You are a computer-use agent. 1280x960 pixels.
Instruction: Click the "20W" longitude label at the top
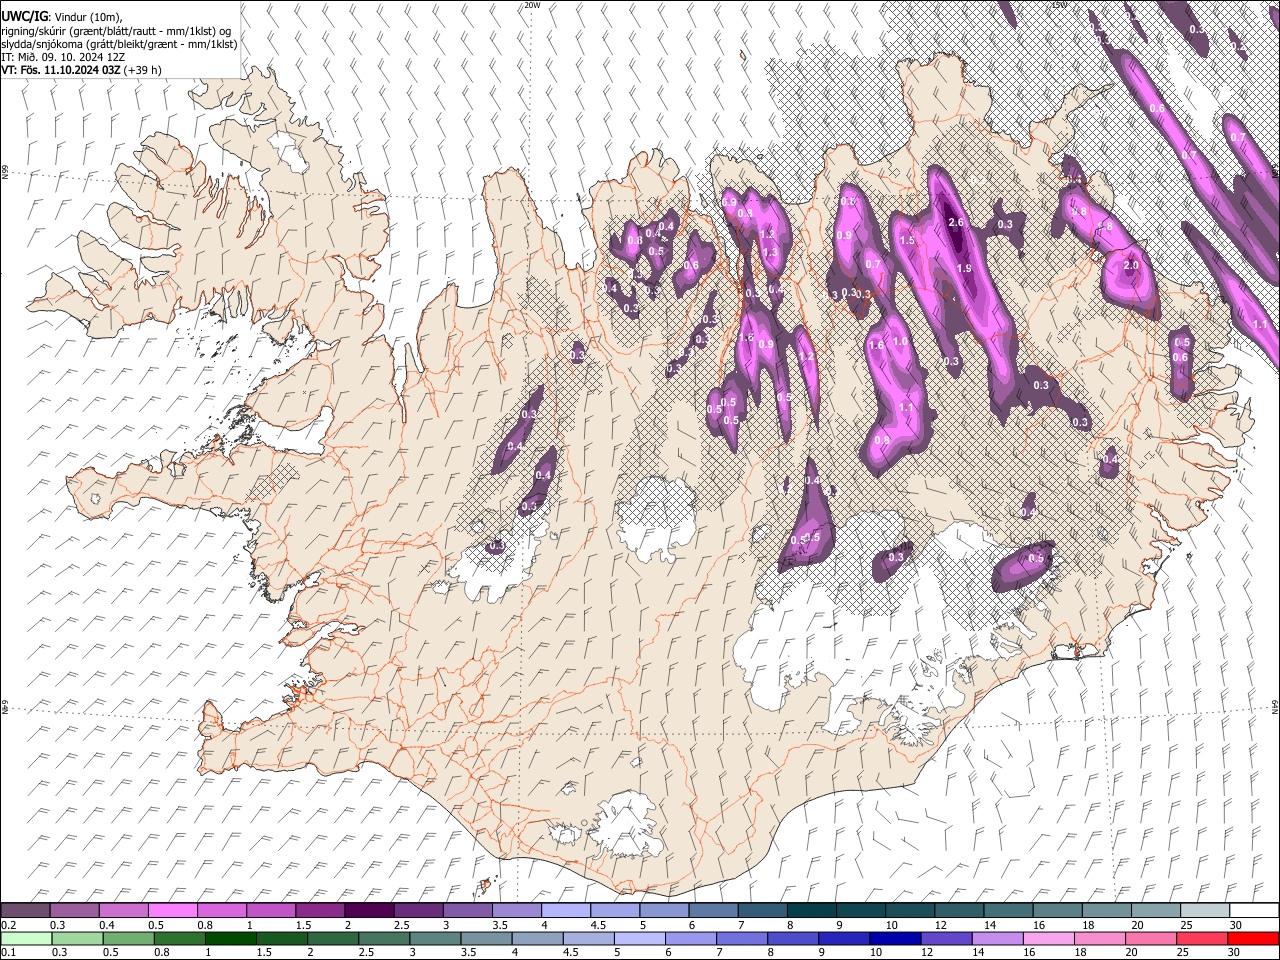point(532,5)
